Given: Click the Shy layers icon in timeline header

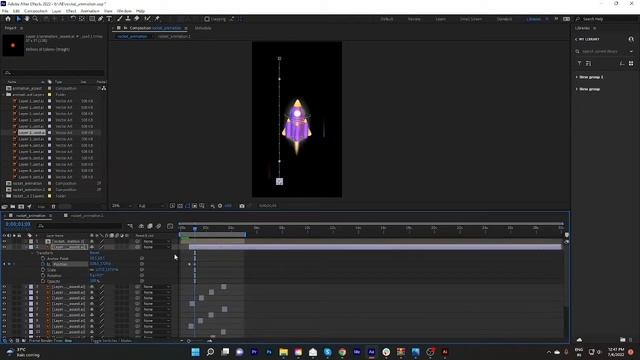Looking at the screenshot, I should point(141,226).
